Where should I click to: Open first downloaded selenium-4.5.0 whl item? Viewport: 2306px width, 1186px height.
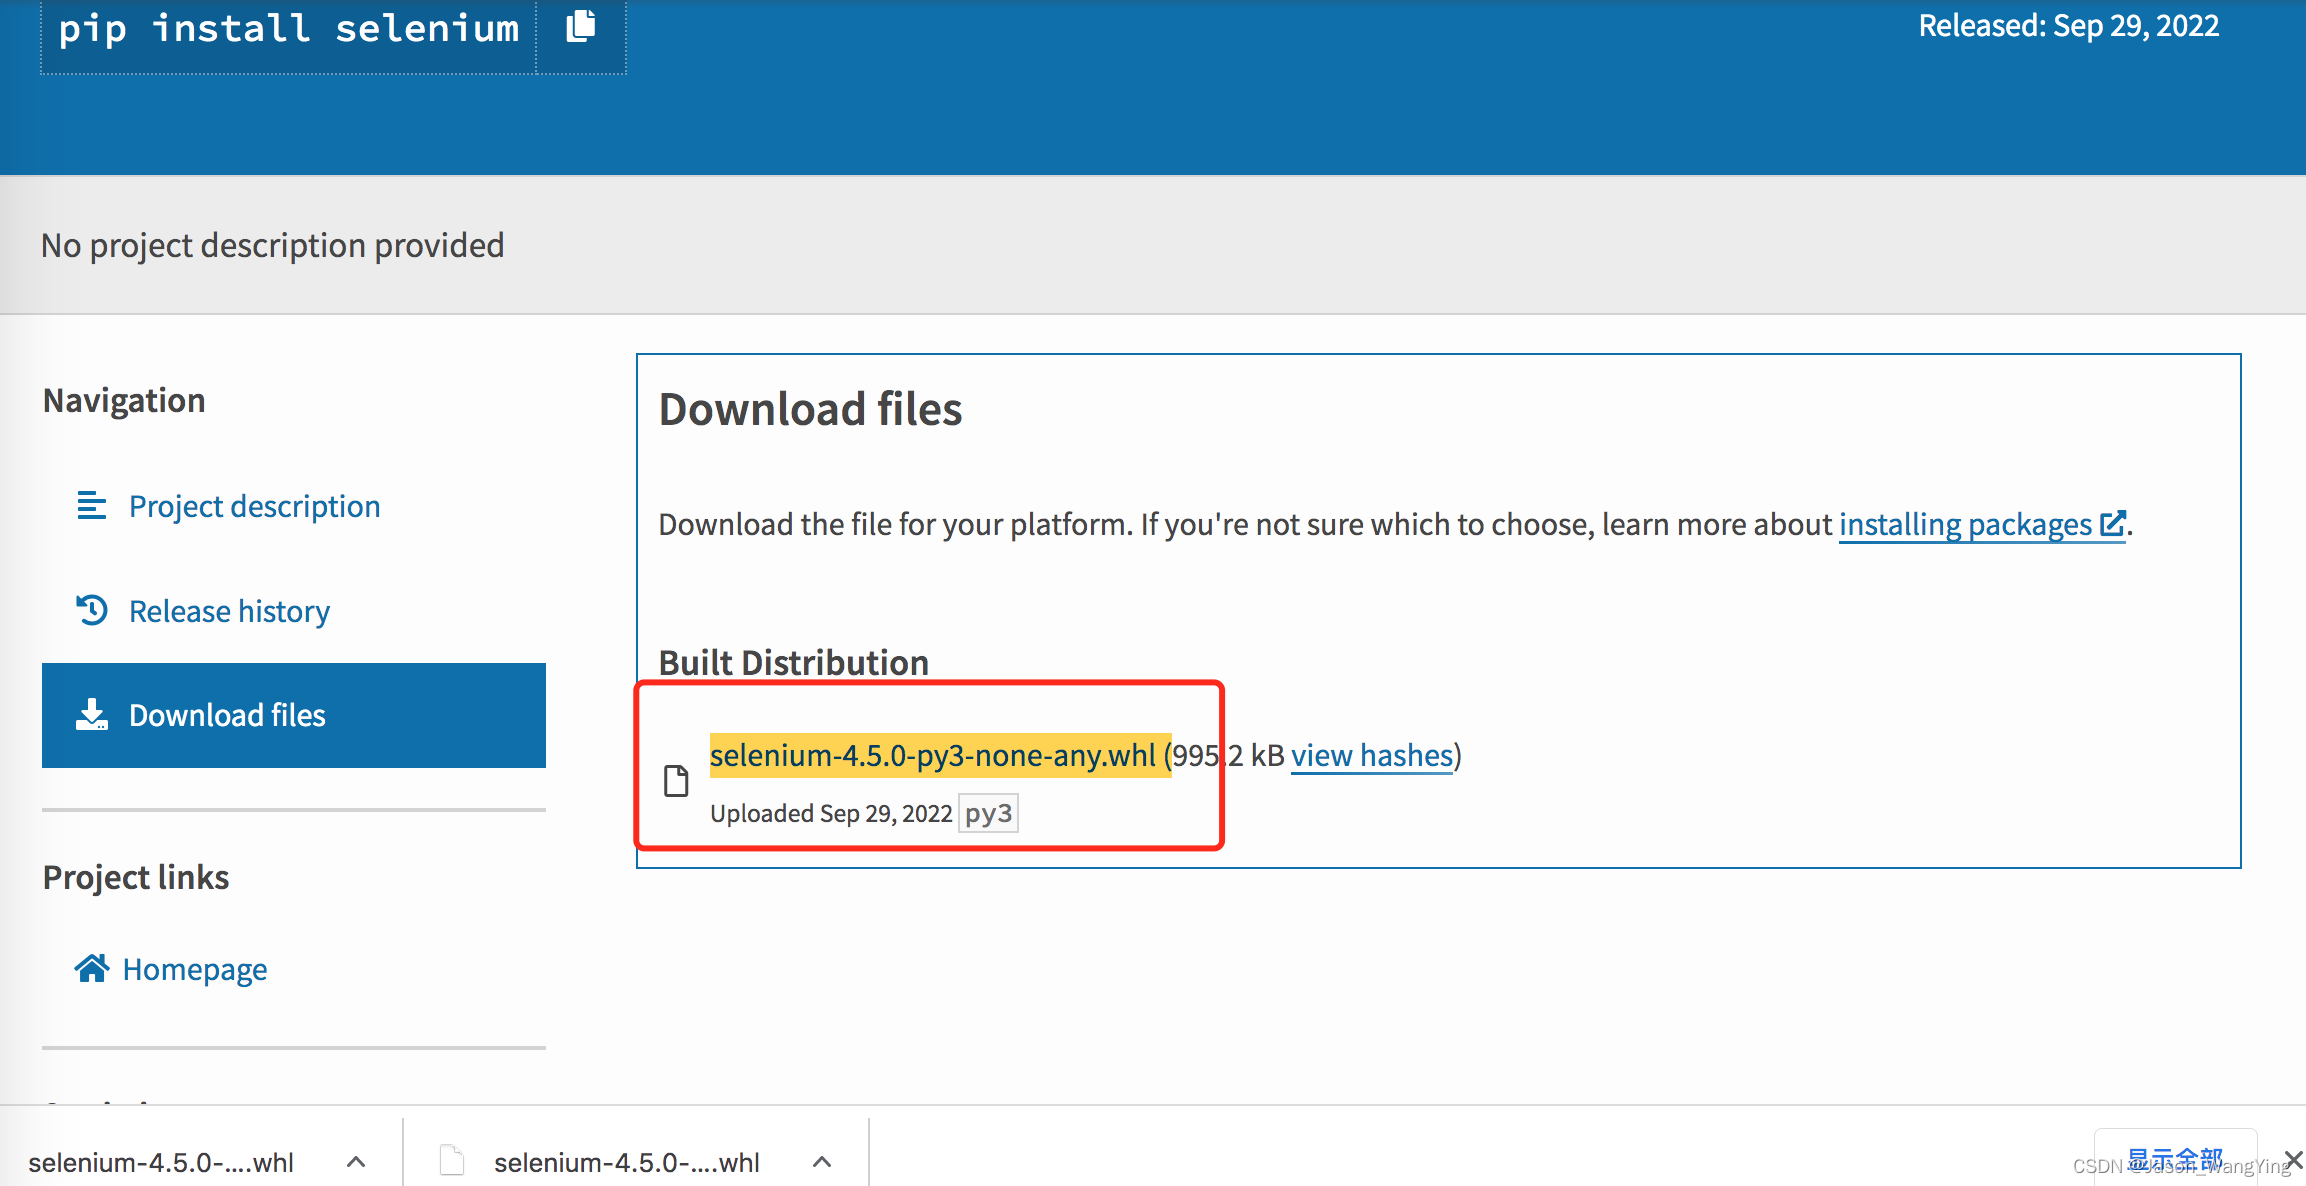[160, 1162]
